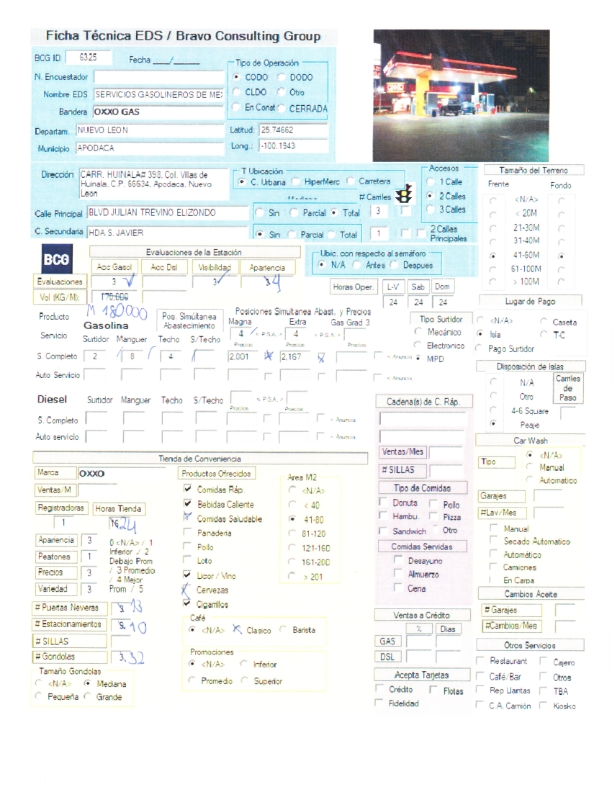Click the # Gondolas label

click(70, 657)
